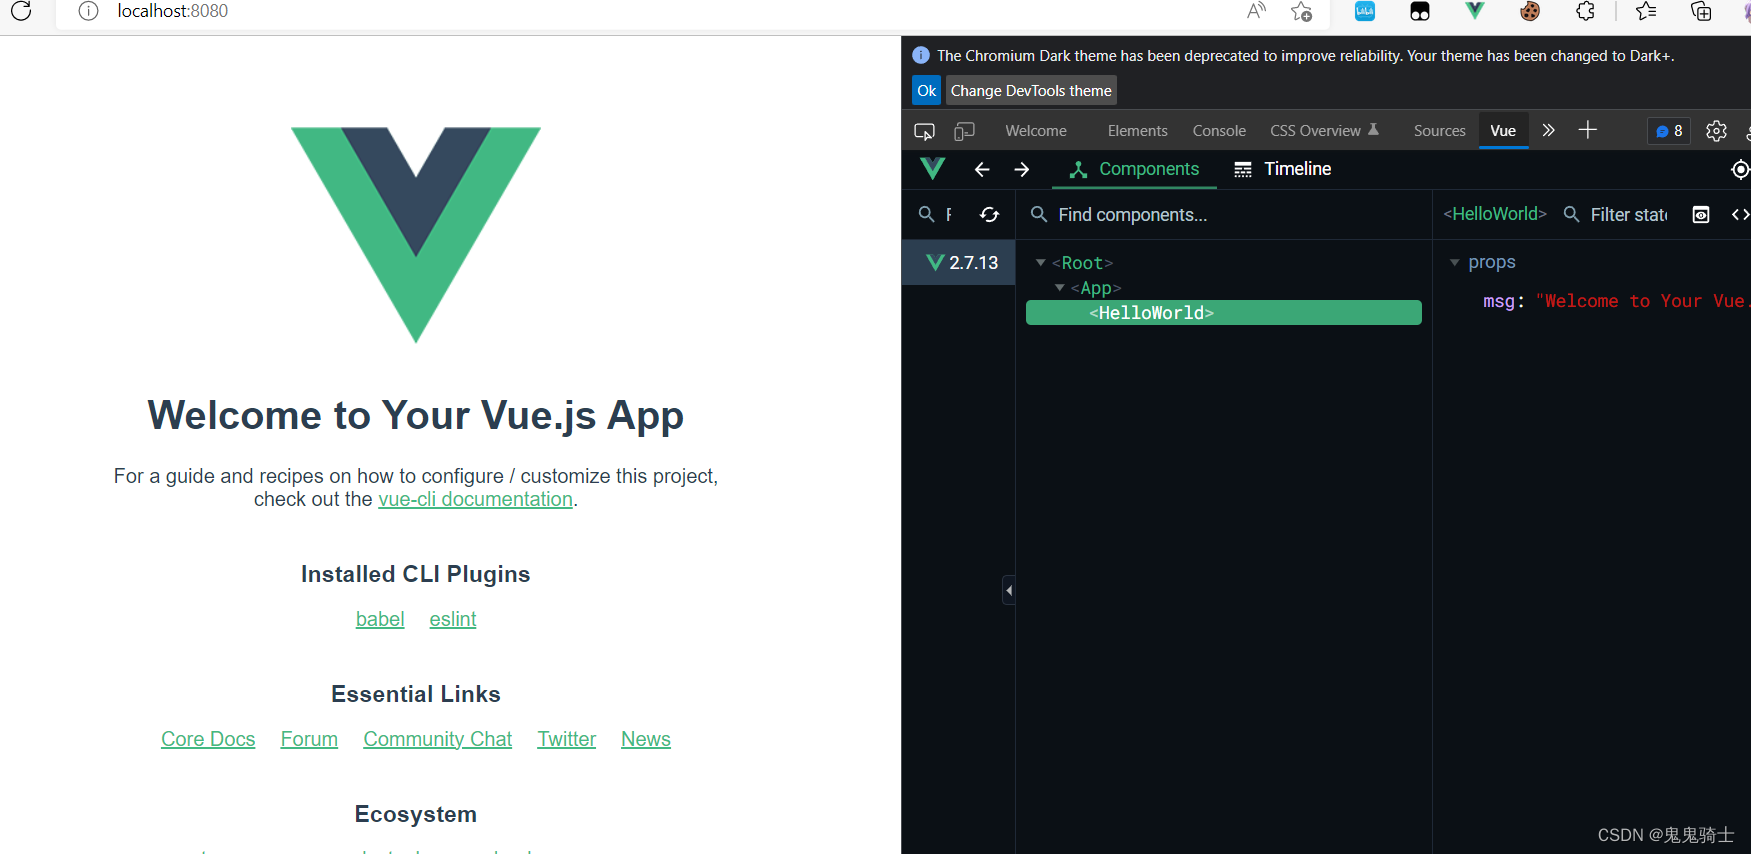Image resolution: width=1751 pixels, height=854 pixels.
Task: Open the 8 issues counter
Action: tap(1669, 131)
